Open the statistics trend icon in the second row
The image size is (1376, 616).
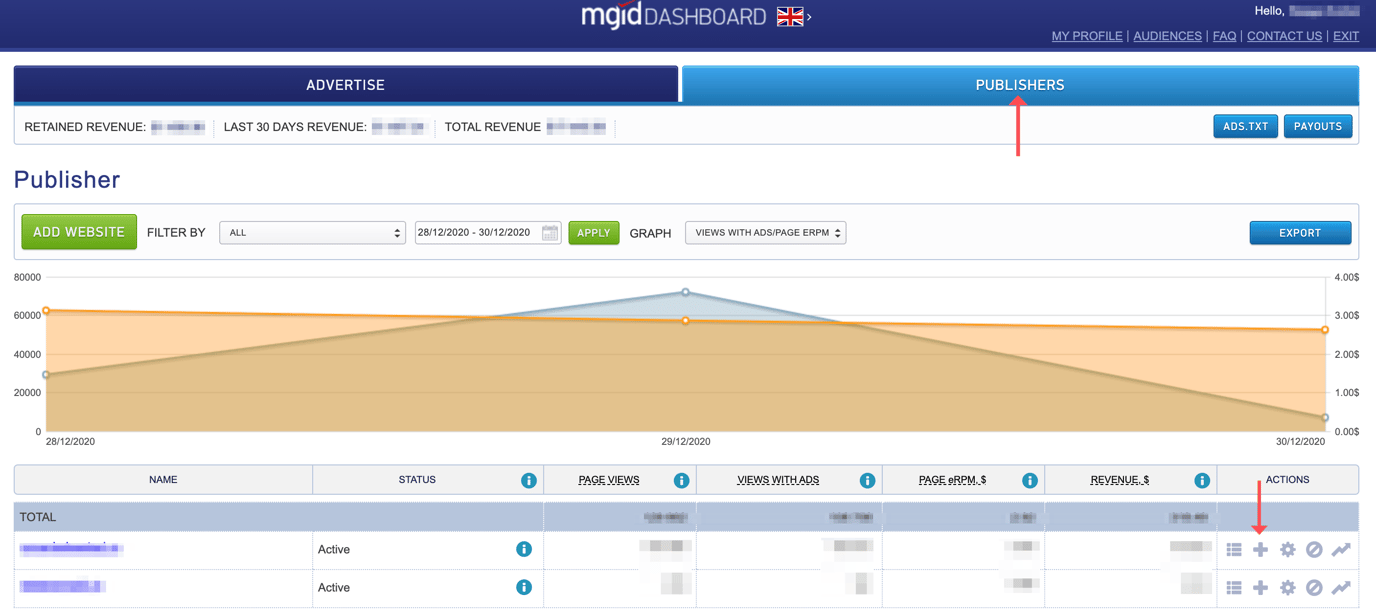pos(1341,587)
